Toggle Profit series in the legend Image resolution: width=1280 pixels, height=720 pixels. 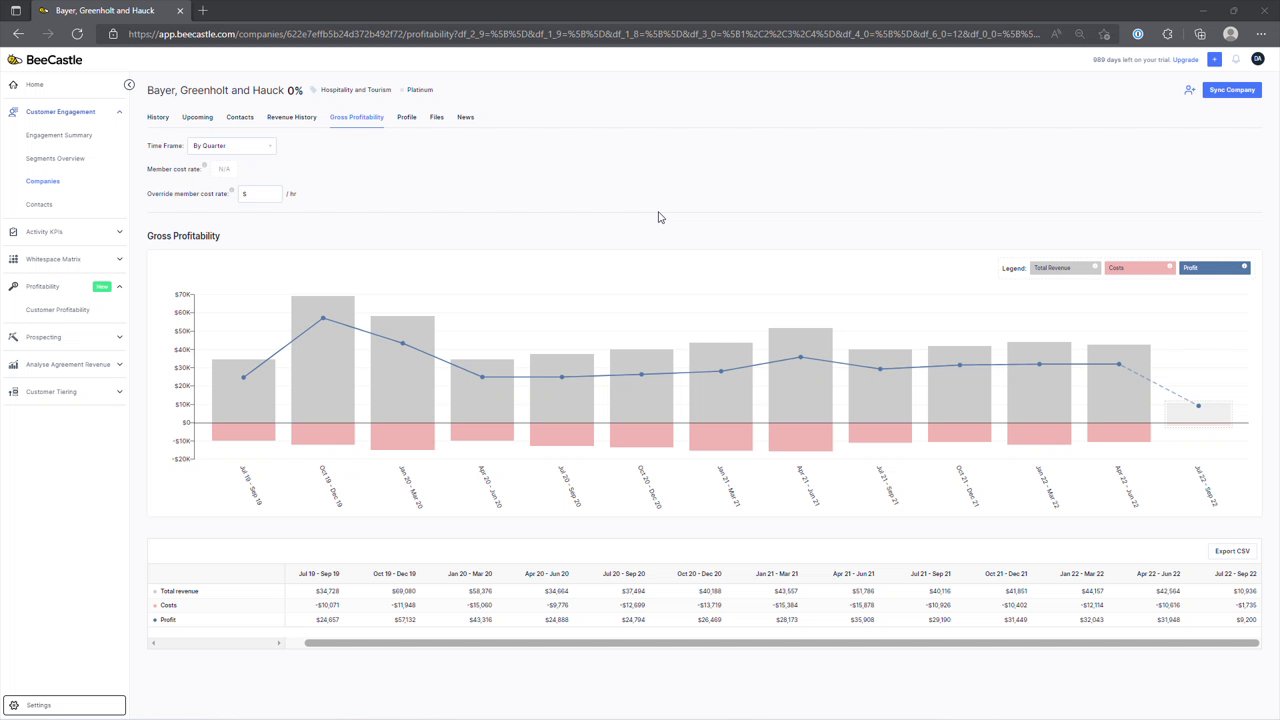point(1214,268)
